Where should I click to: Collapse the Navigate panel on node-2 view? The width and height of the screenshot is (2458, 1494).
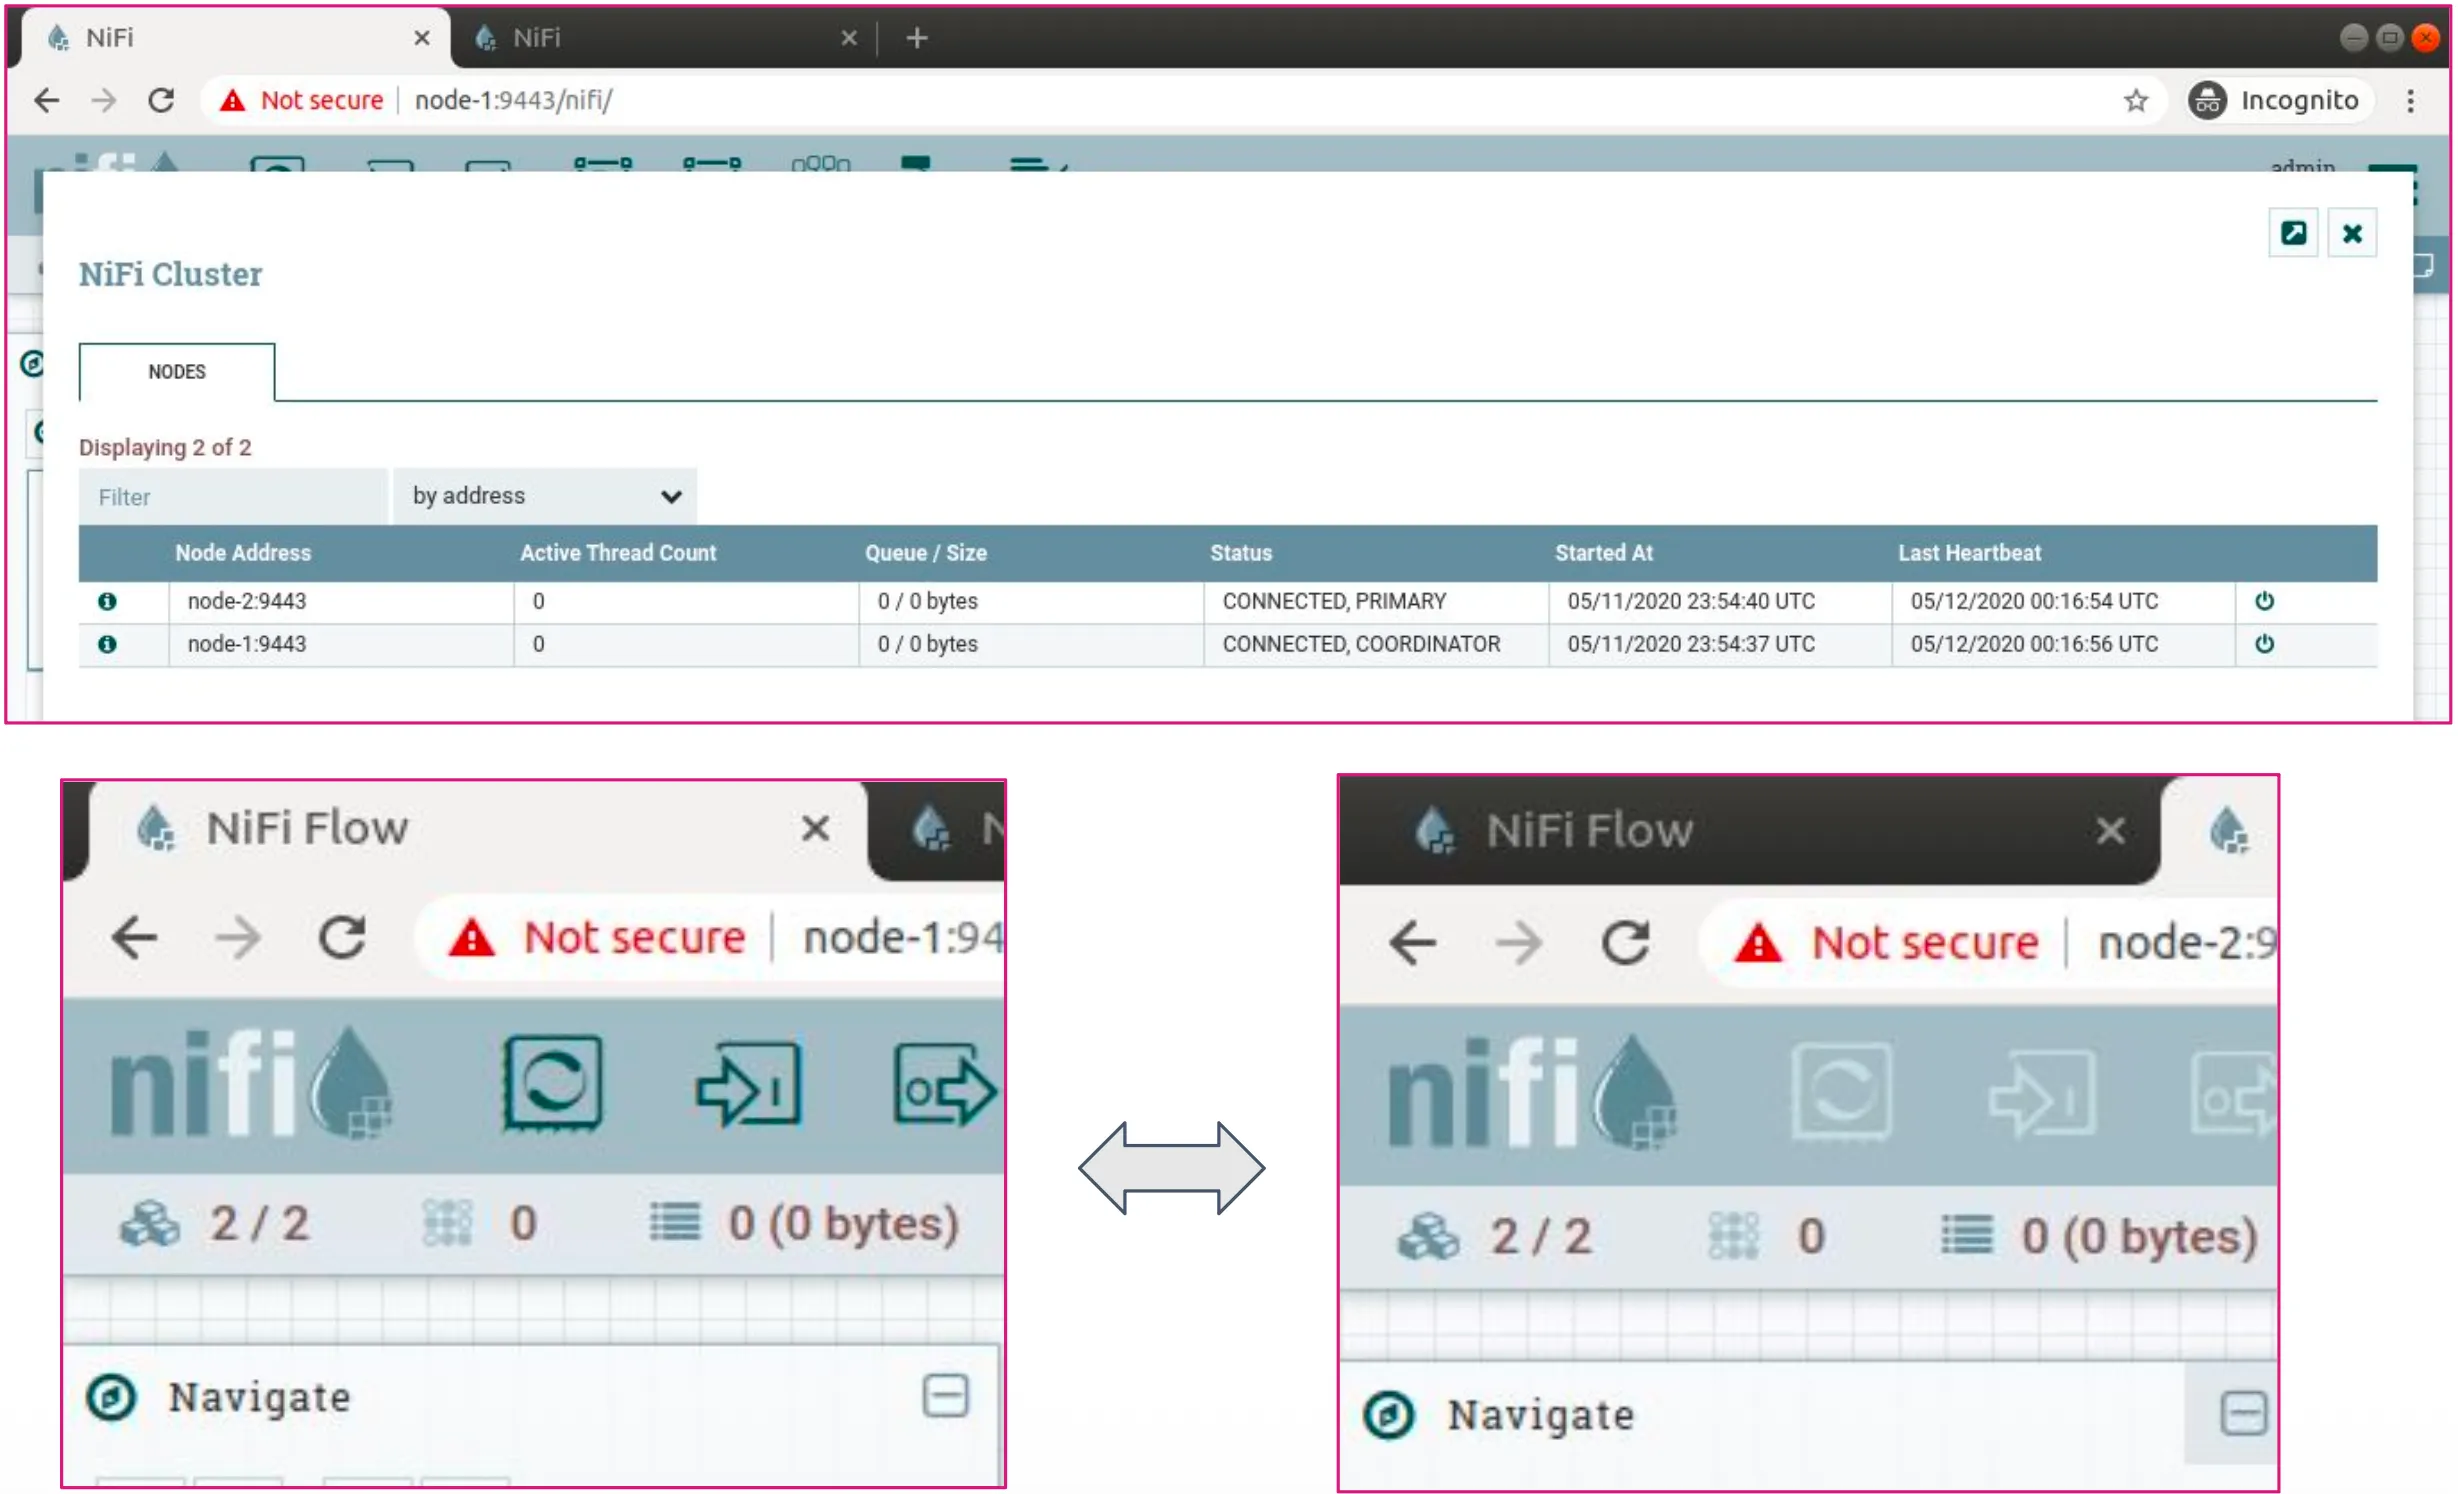2244,1415
